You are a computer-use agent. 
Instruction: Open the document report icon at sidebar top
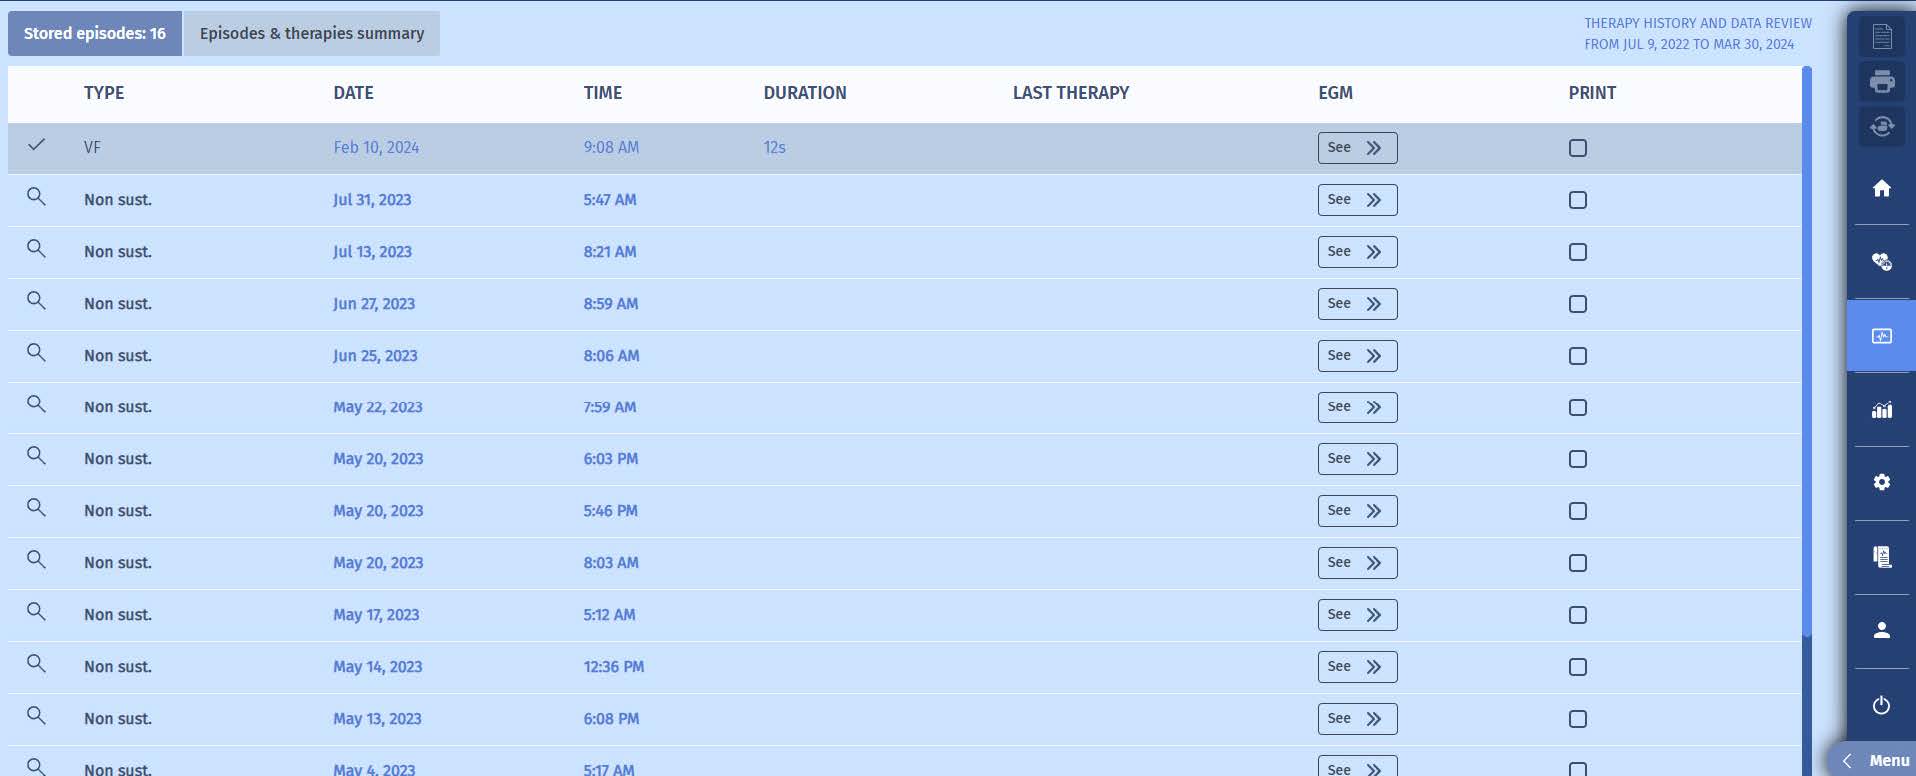pyautogui.click(x=1881, y=37)
